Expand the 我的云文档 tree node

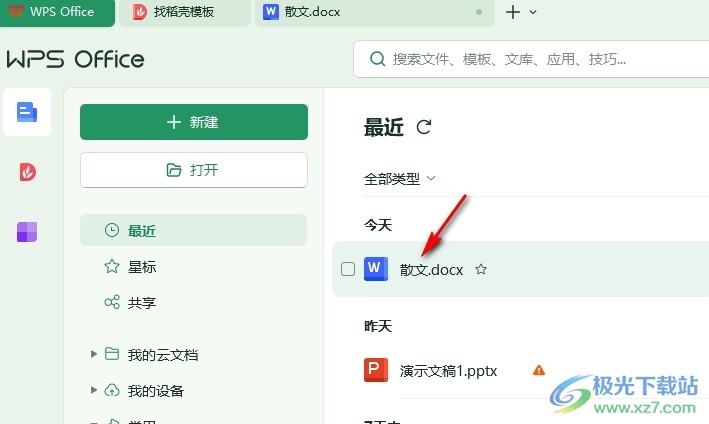click(x=94, y=354)
